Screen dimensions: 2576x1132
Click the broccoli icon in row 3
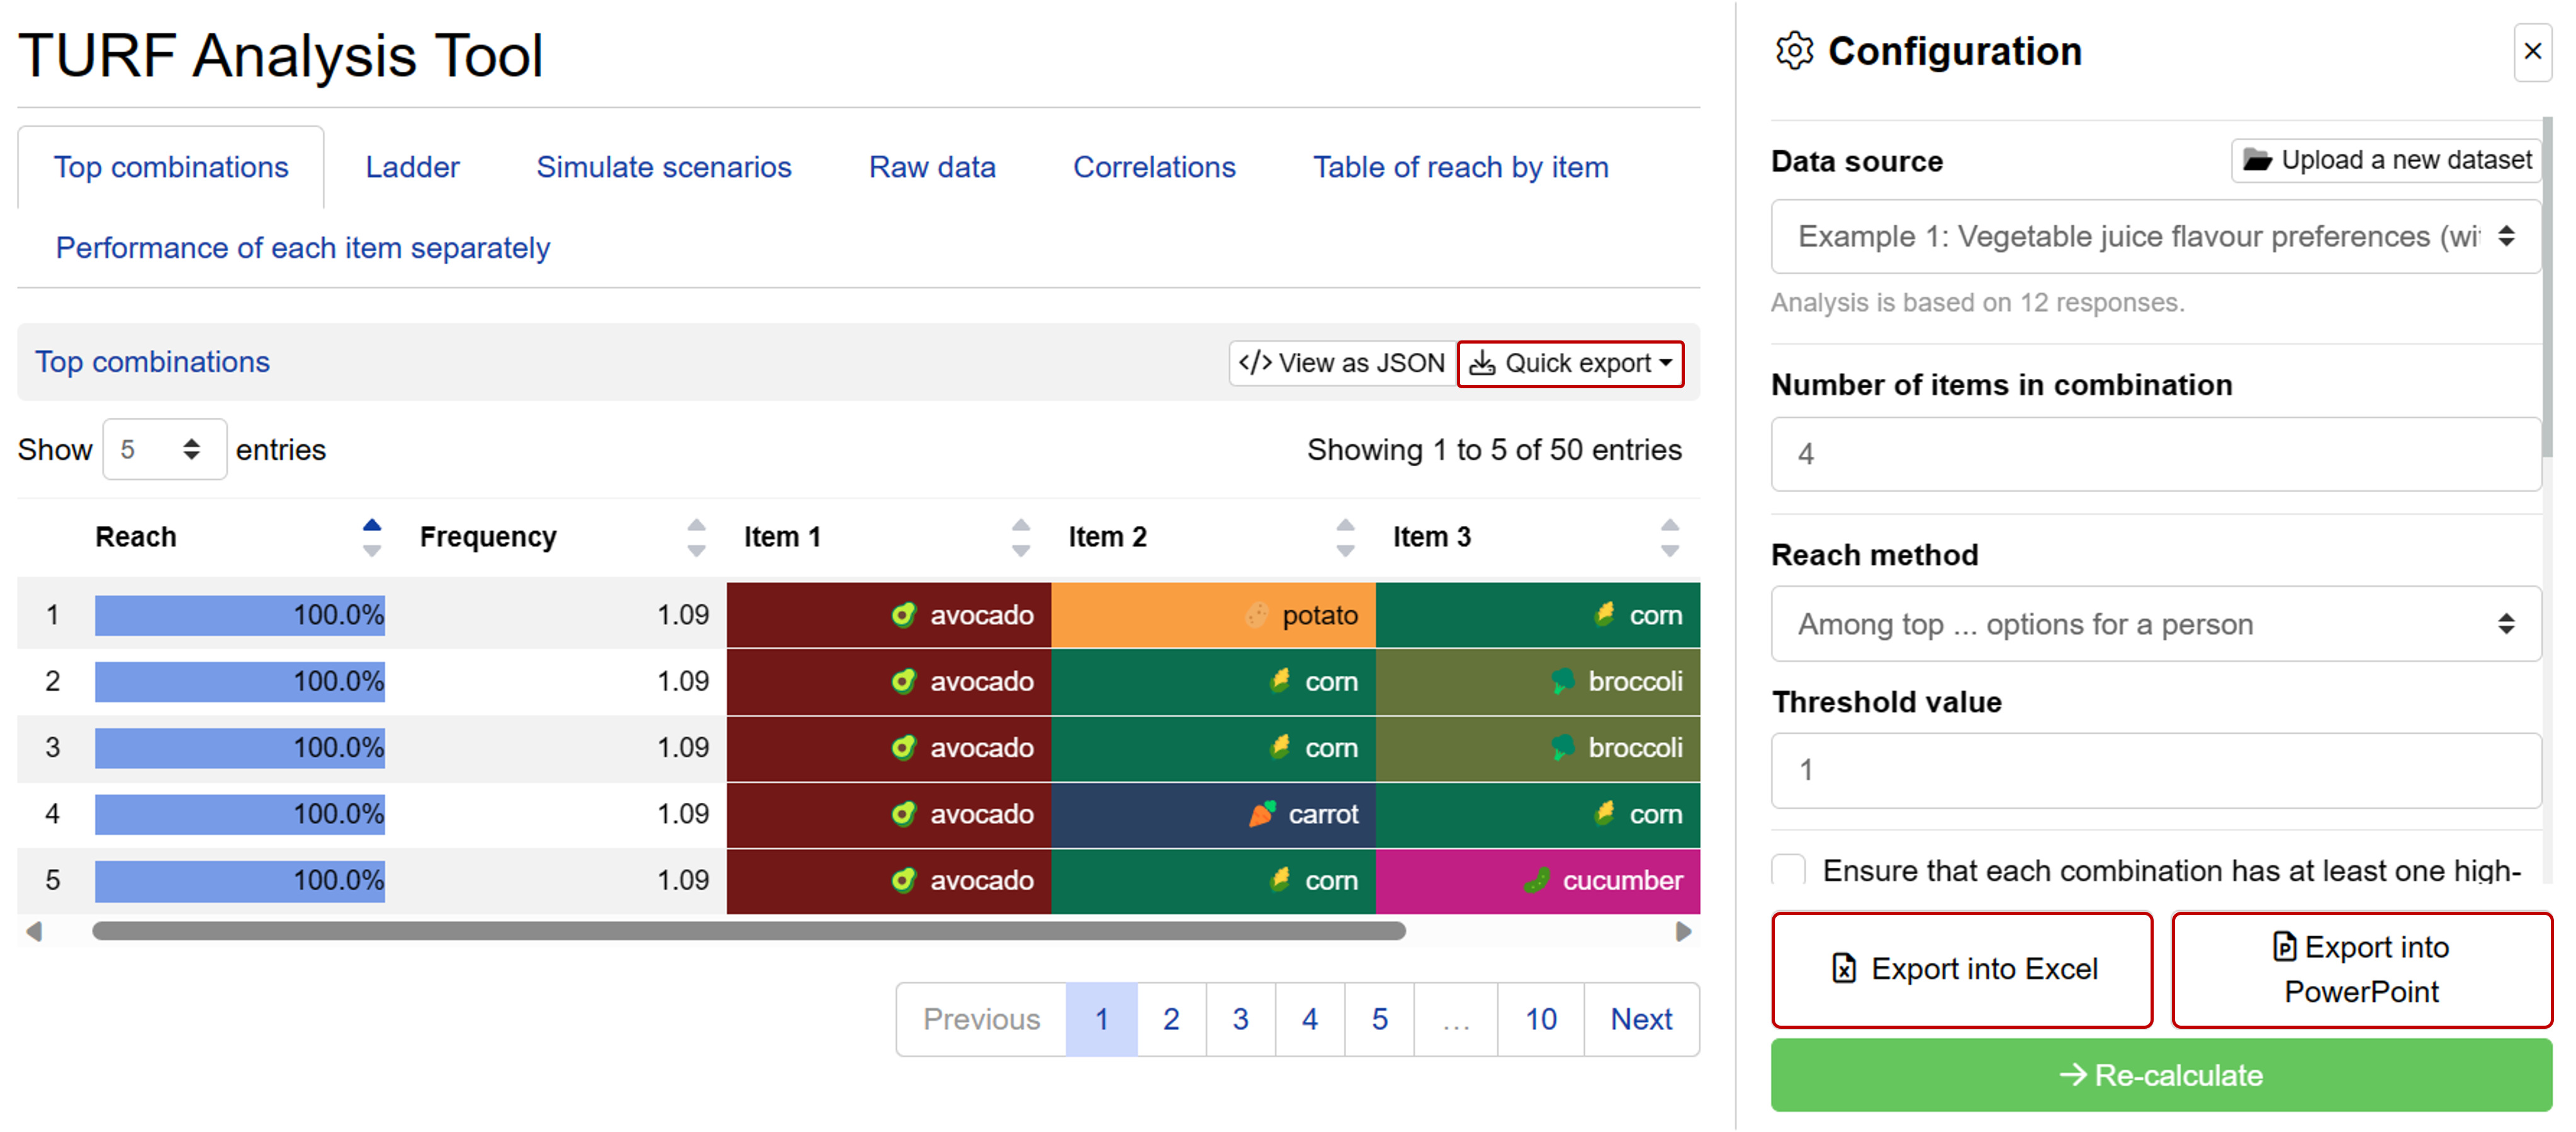[1562, 747]
